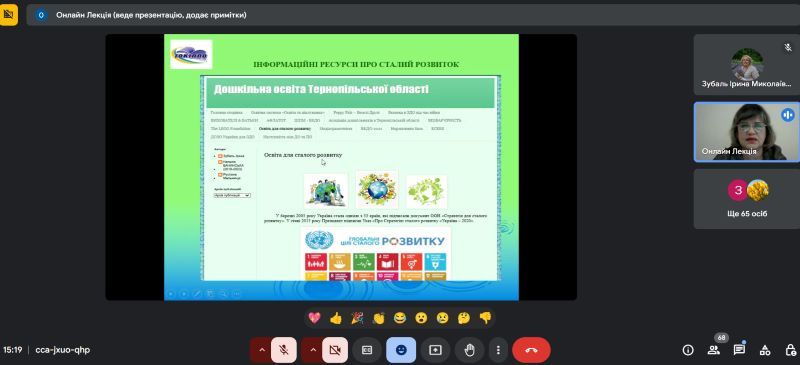The width and height of the screenshot is (800, 365).
Task: Open camera video settings arrow
Action: point(313,350)
